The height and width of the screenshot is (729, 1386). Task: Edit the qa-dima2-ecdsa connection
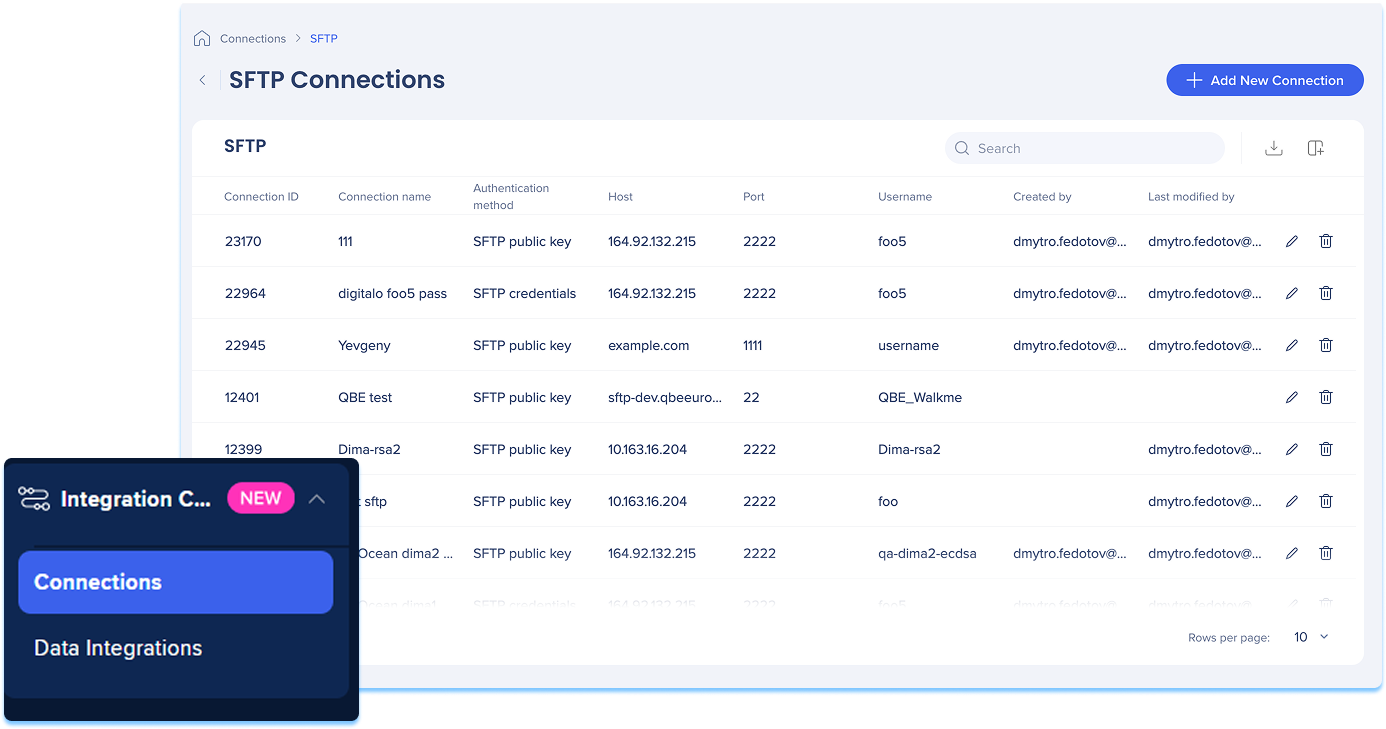(1292, 553)
